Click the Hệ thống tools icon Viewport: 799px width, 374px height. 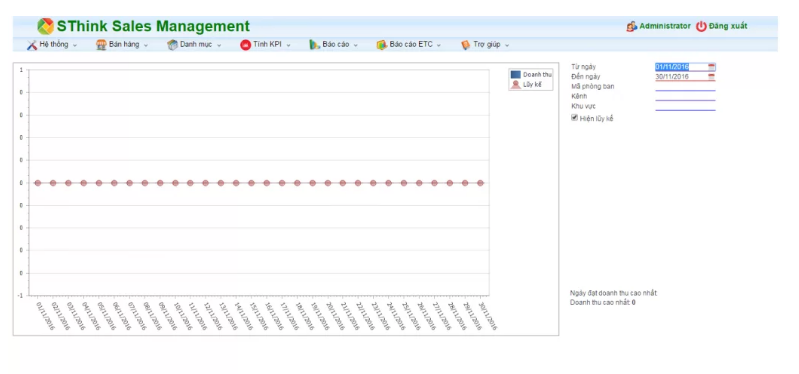click(x=32, y=45)
